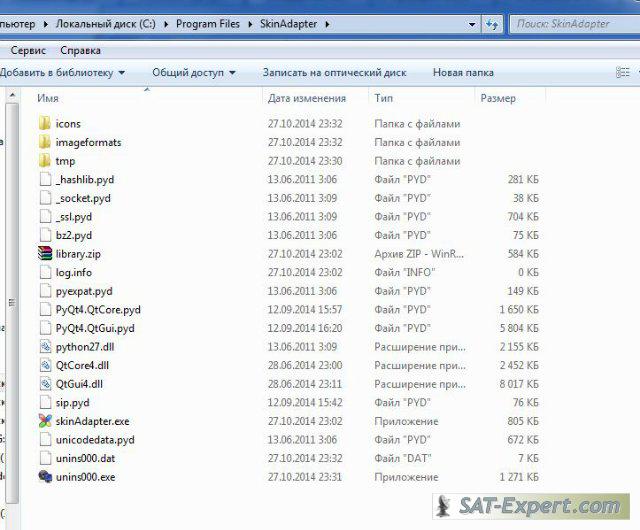640x530 pixels.
Task: Expand arrow before Локальный диск (C:) breadcrumb
Action: click(45, 24)
